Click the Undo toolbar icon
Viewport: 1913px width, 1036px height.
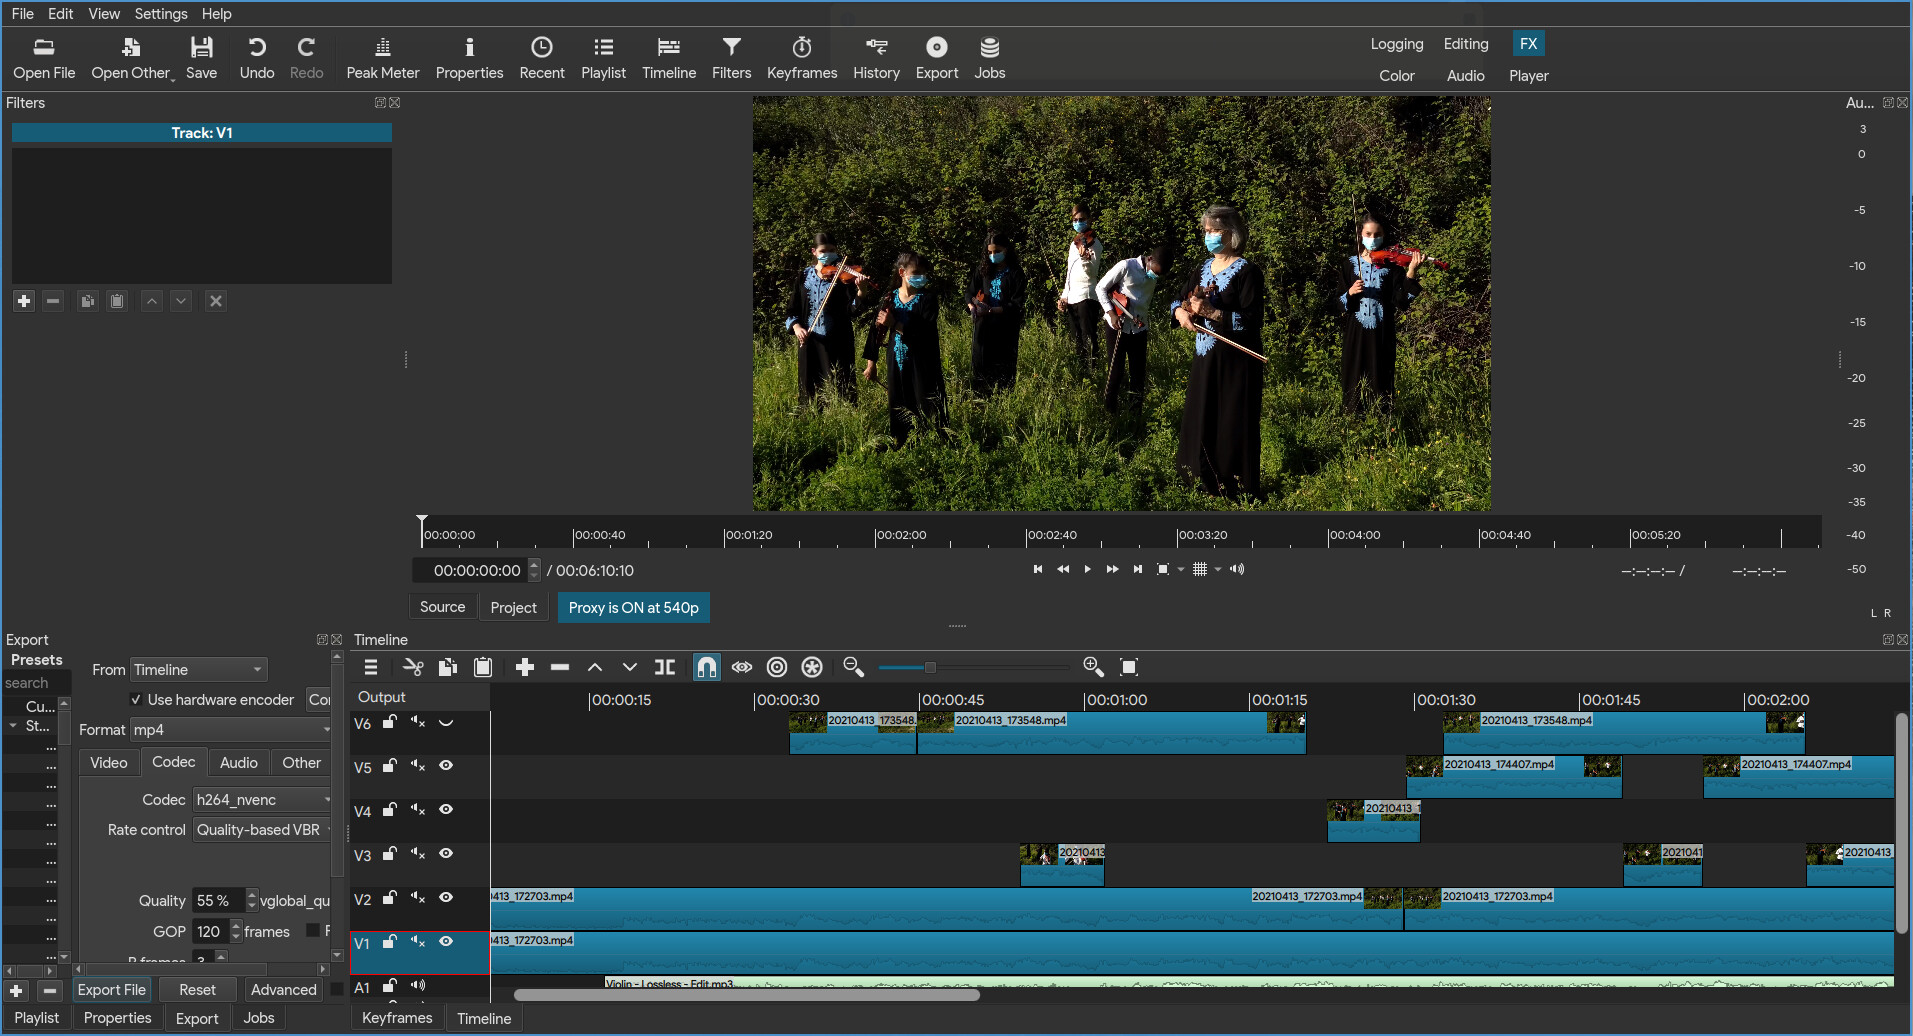tap(256, 58)
